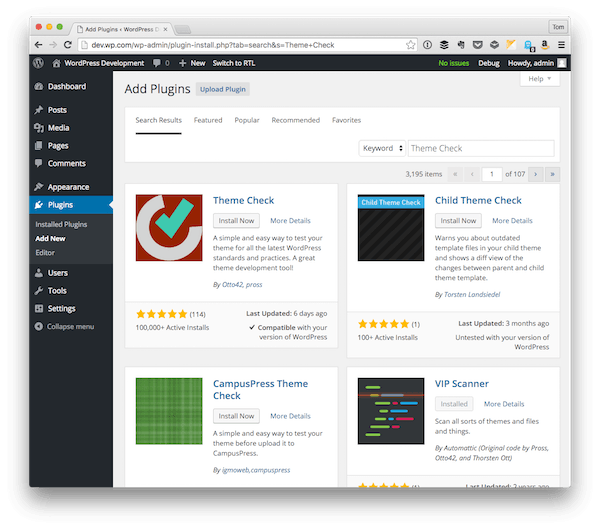Open More Details for Child Theme Check
The height and width of the screenshot is (529, 600).
click(x=512, y=221)
